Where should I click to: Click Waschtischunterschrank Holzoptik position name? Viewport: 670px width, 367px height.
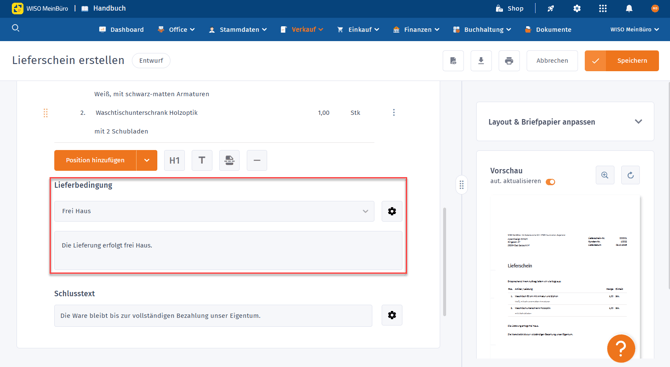pyautogui.click(x=147, y=113)
